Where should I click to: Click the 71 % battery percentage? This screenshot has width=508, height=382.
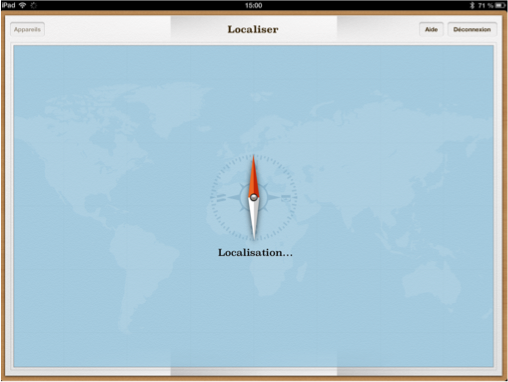click(x=485, y=5)
